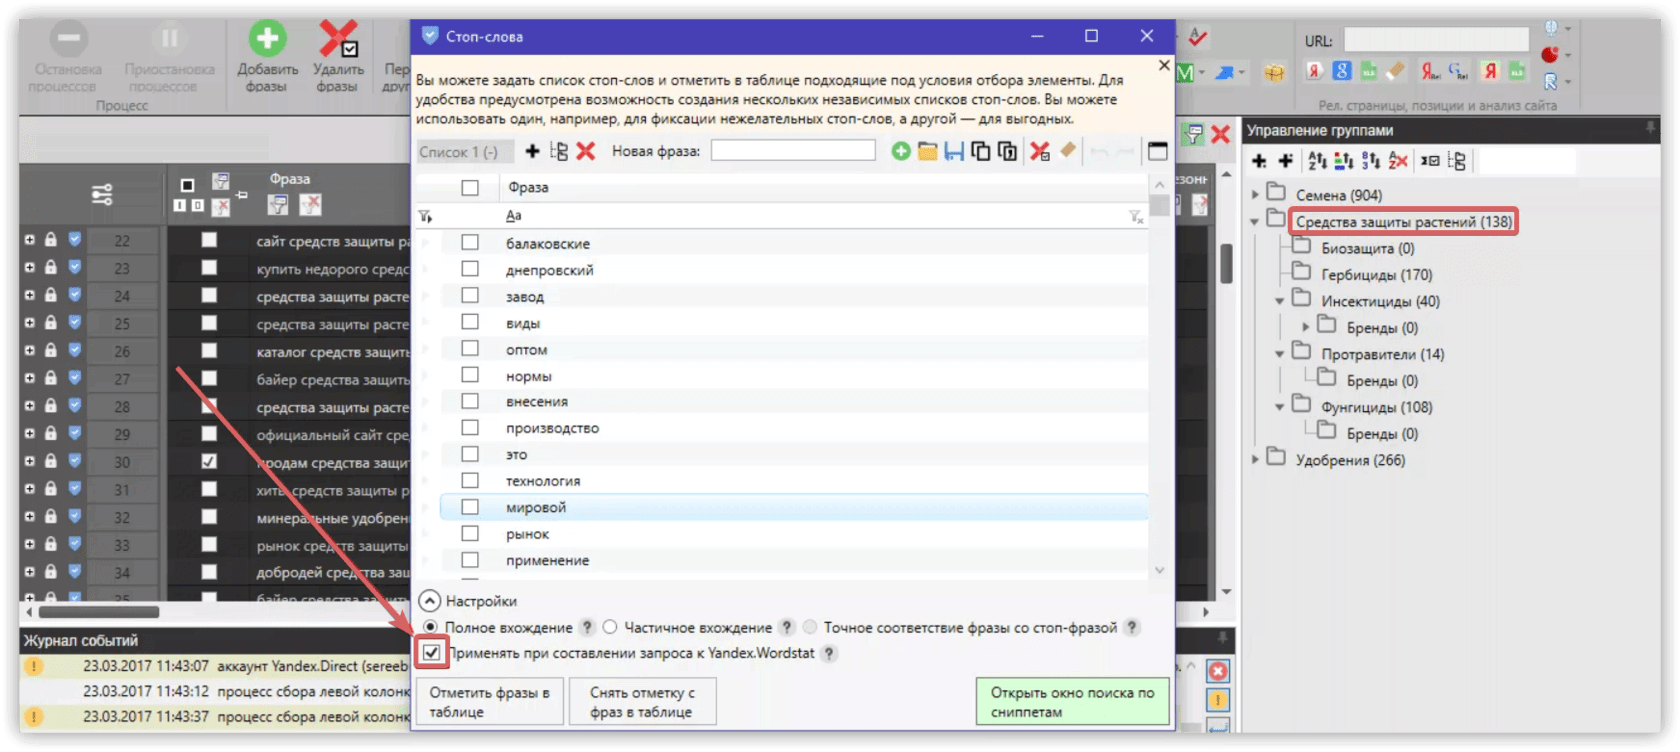Viewport: 1680px width, 752px height.
Task: Collapse the Фунгициды (108) group
Action: coord(1280,407)
